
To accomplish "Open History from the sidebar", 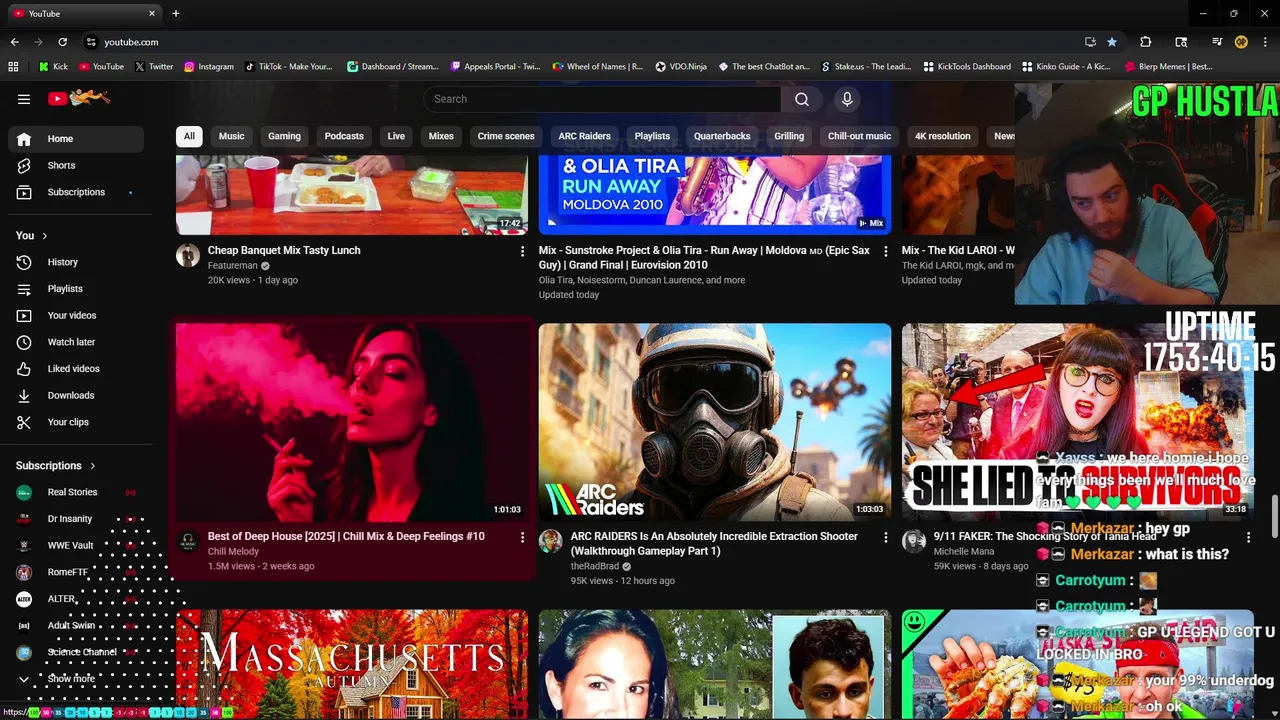I will pos(76,262).
